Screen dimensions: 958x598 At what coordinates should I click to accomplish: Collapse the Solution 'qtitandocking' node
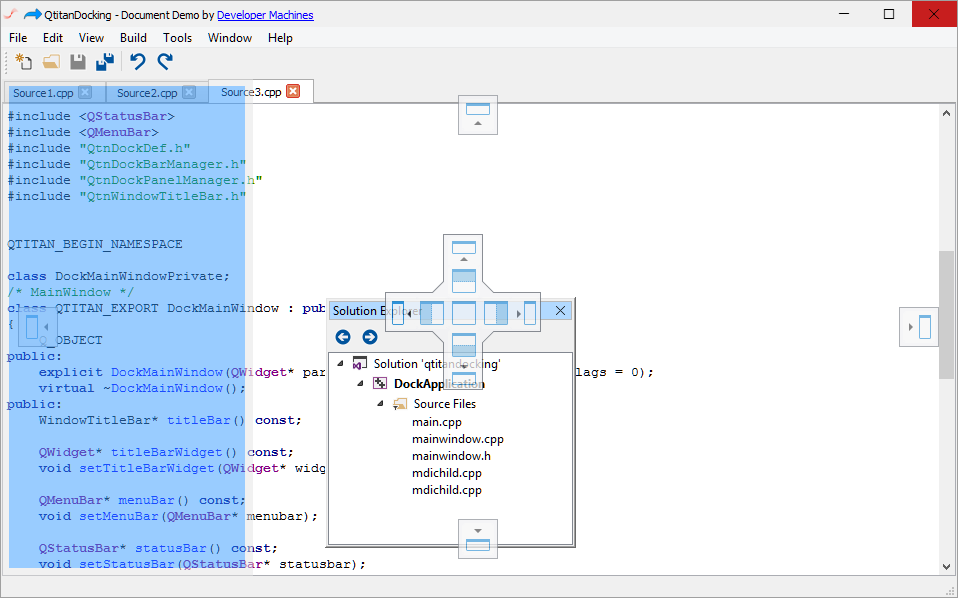(x=340, y=363)
